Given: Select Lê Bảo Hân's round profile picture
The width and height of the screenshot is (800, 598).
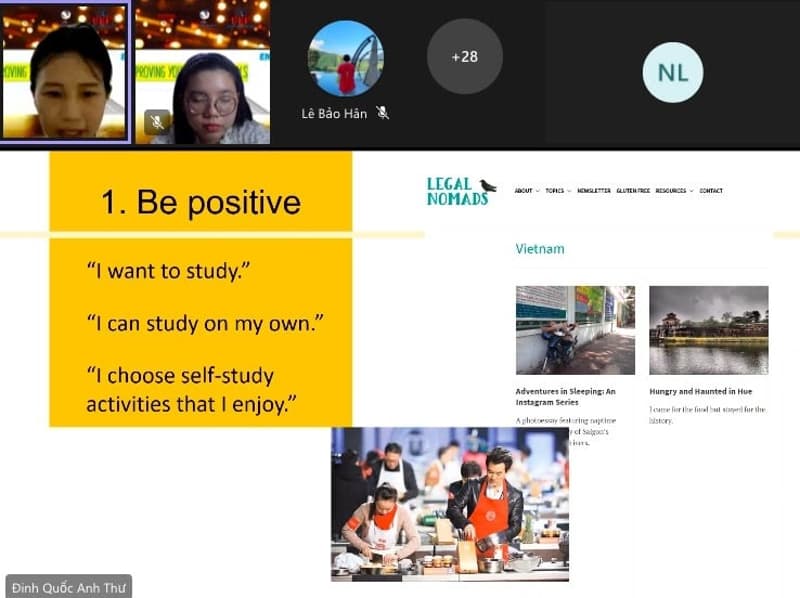Looking at the screenshot, I should 345,58.
